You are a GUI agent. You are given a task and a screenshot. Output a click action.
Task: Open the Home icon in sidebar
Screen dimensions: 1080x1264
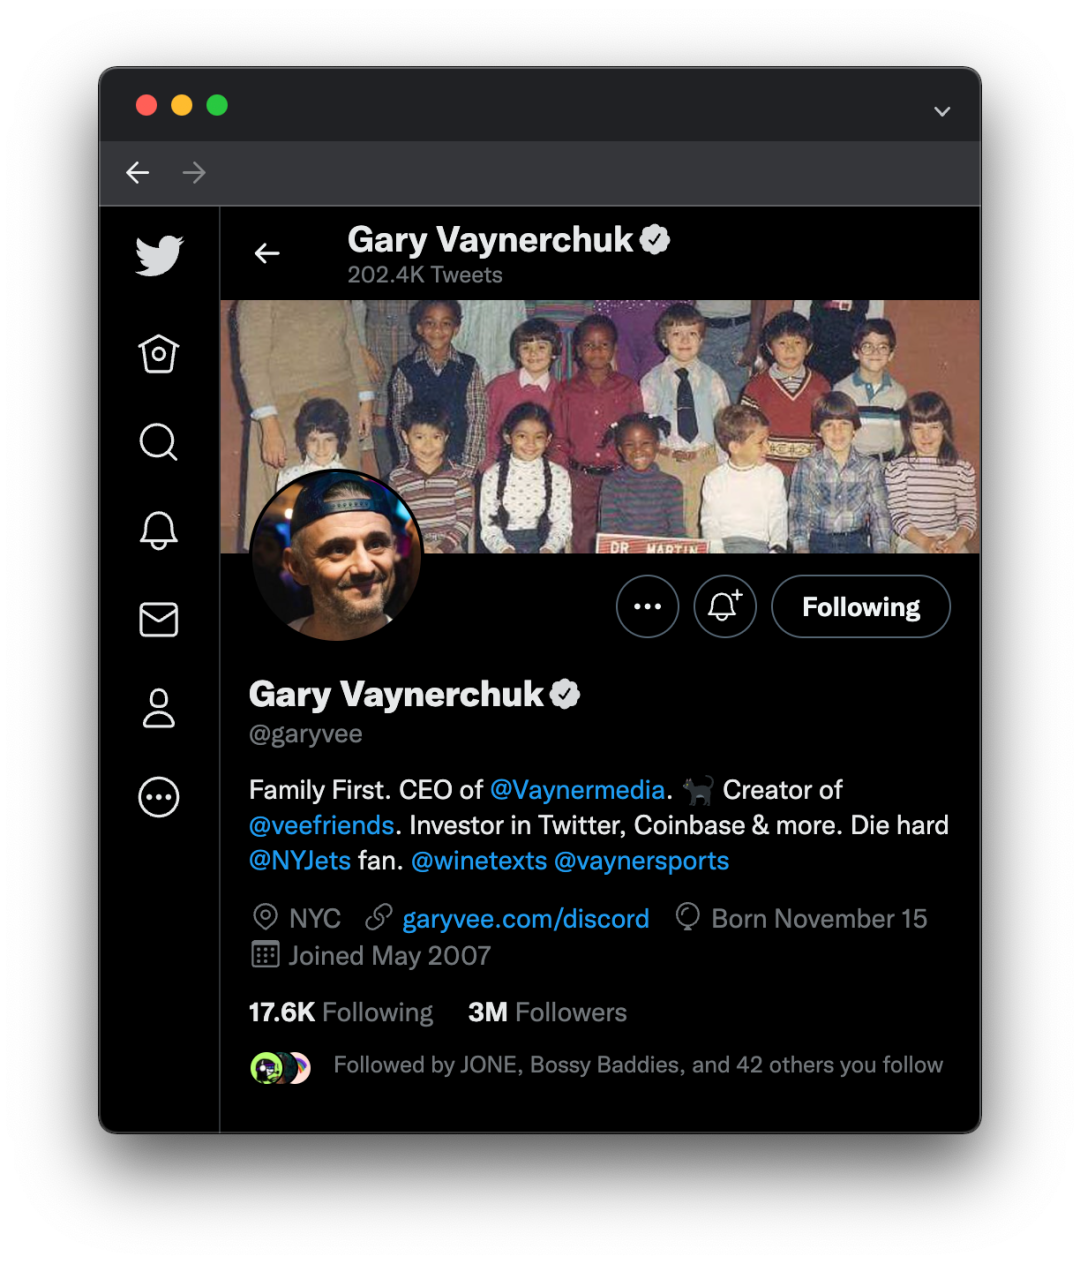tap(159, 353)
